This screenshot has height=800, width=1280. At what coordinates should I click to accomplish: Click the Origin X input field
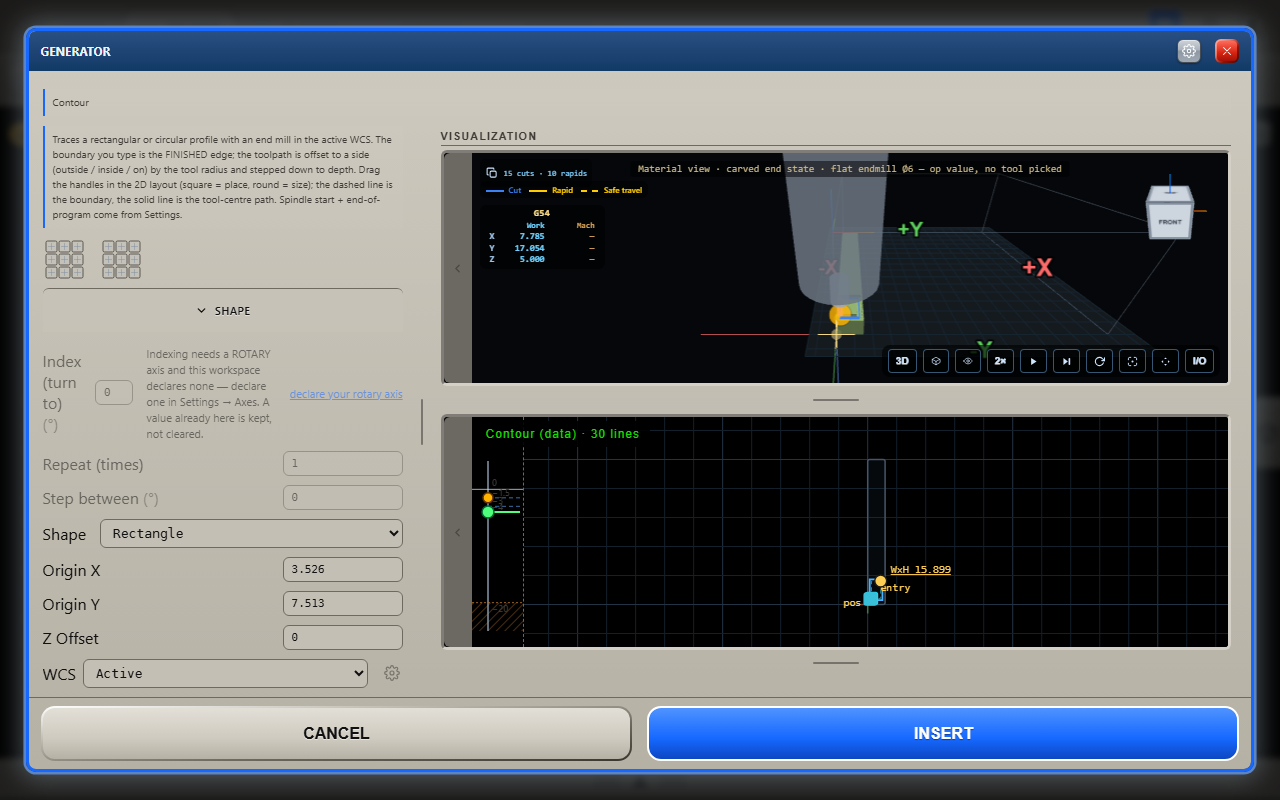pyautogui.click(x=343, y=570)
